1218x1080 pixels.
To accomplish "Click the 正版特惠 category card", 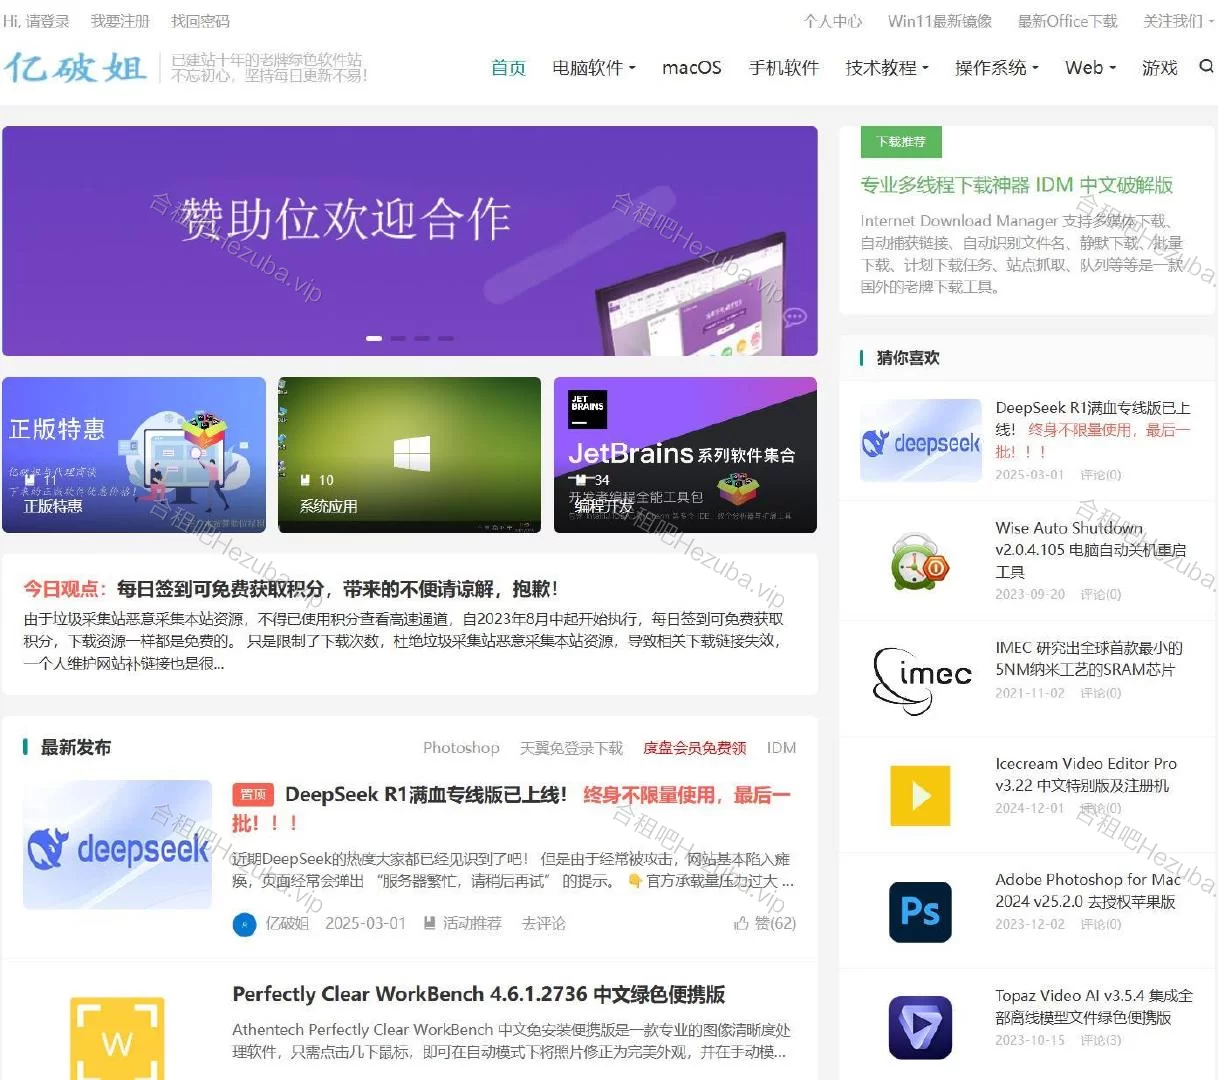I will [x=134, y=455].
